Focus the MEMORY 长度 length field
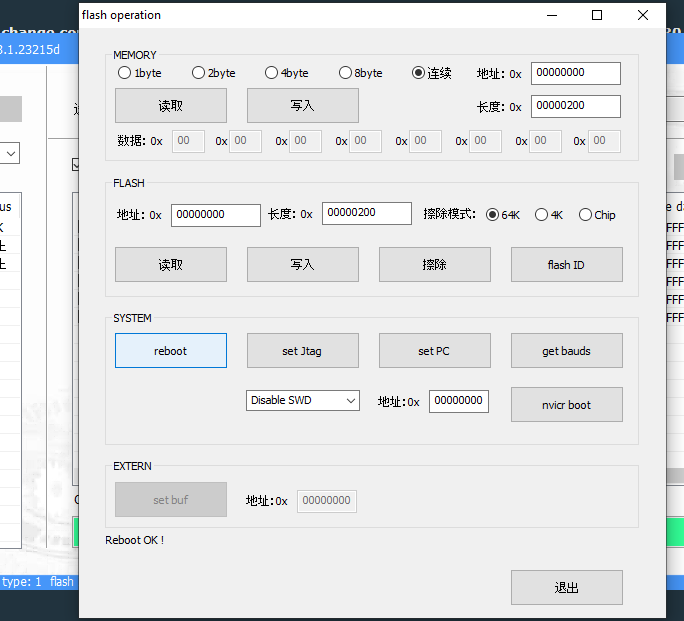 575,106
